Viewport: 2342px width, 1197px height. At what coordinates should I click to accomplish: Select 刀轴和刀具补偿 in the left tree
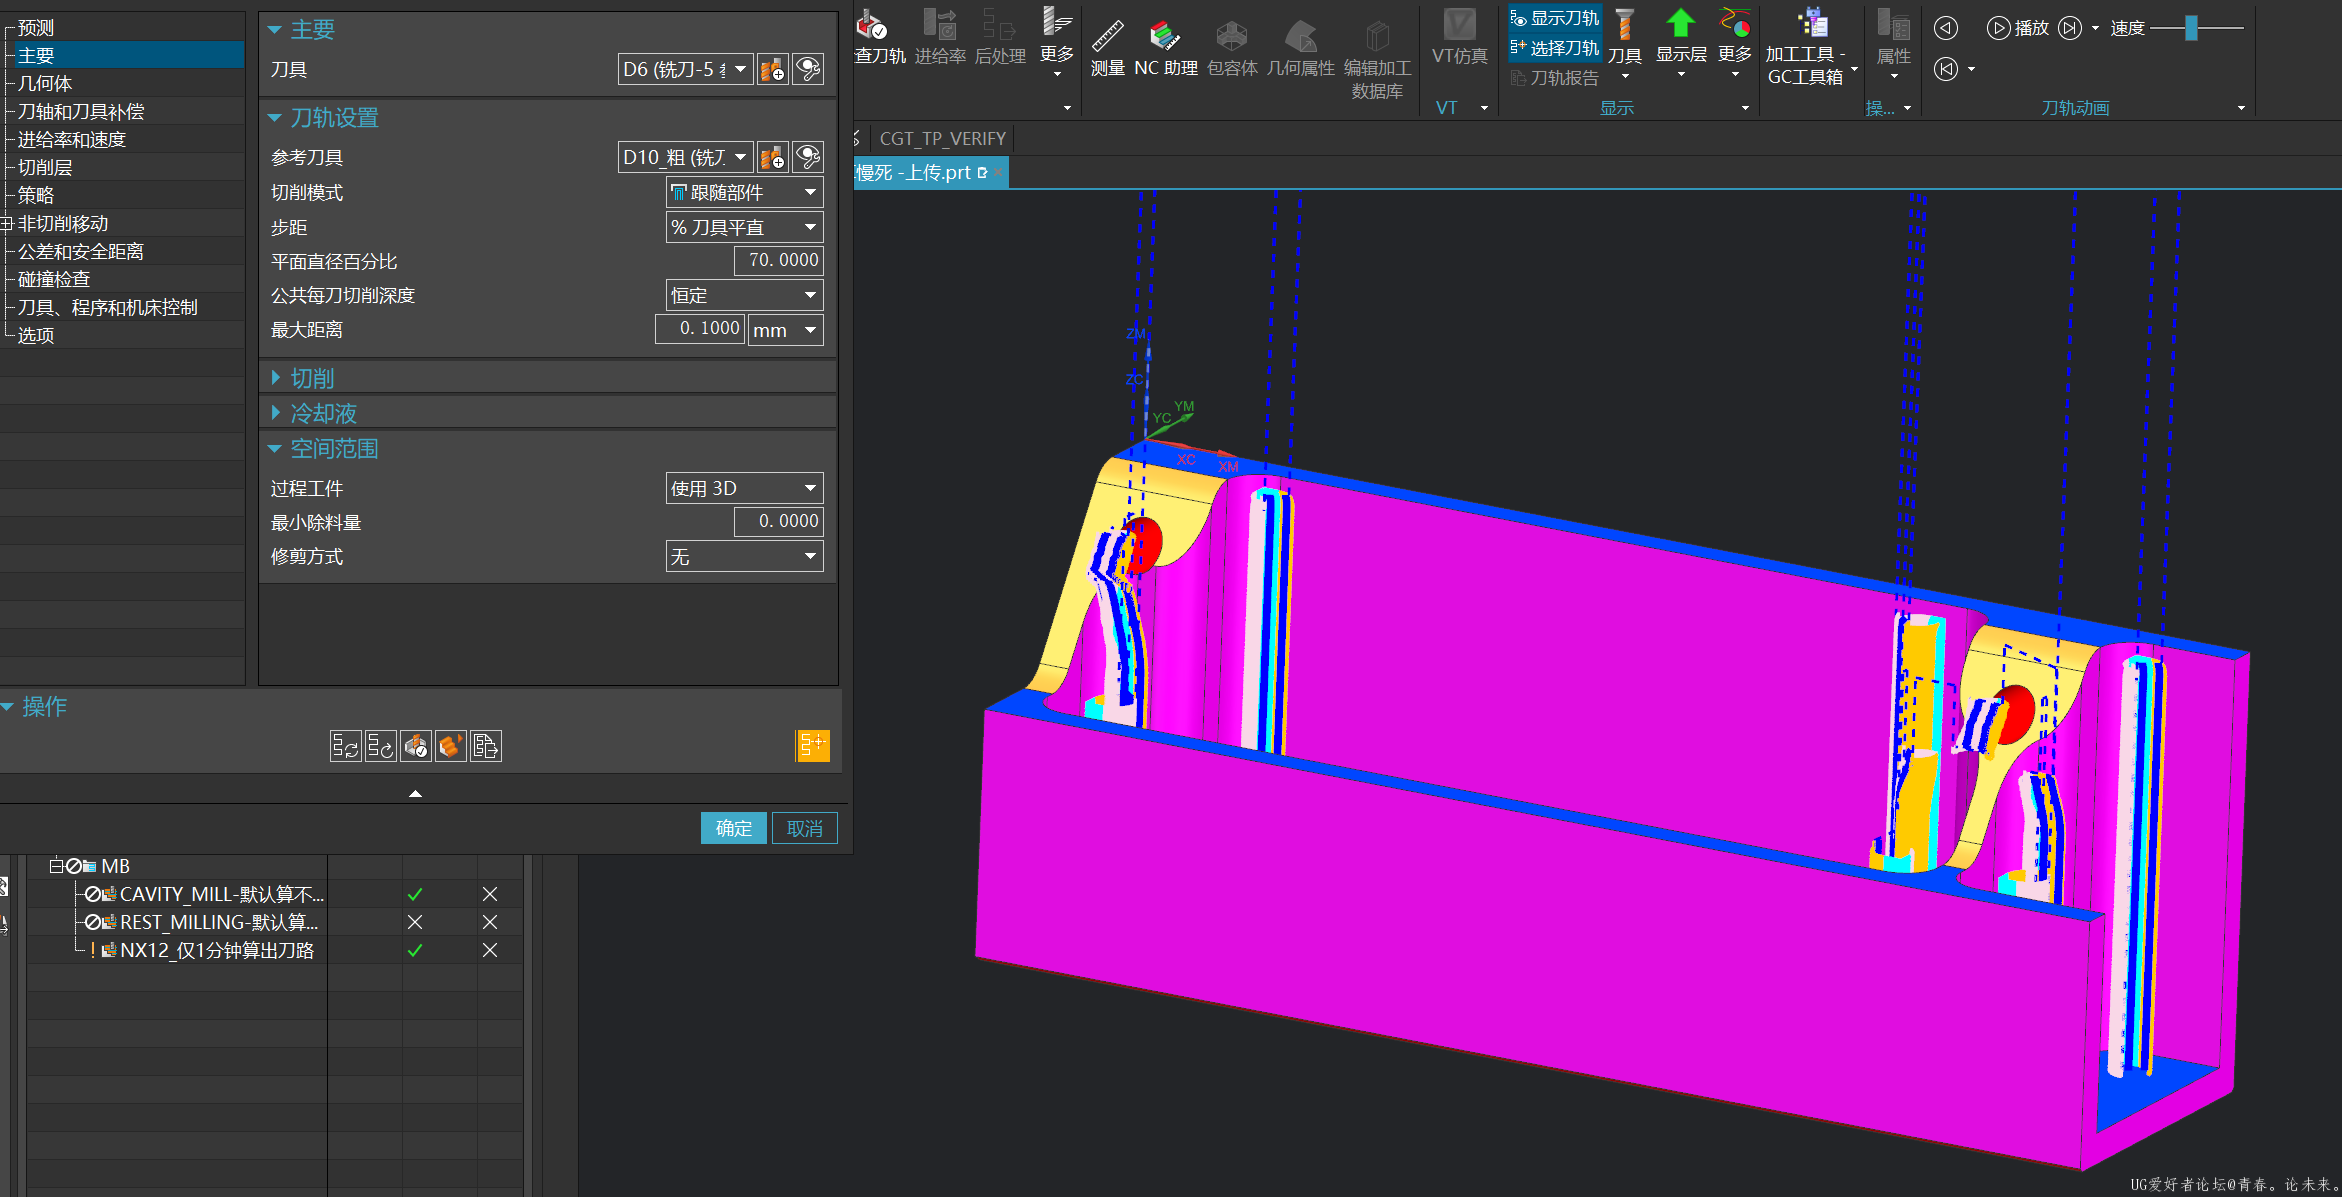pos(81,112)
